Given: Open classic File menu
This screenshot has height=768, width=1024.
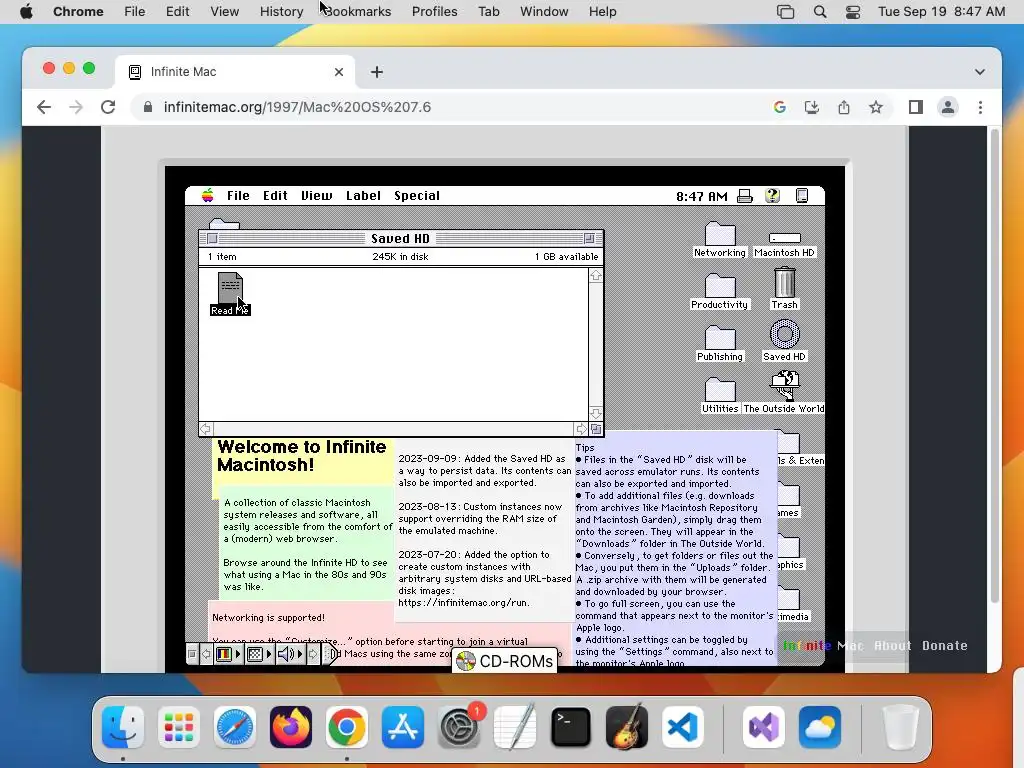Looking at the screenshot, I should 238,195.
